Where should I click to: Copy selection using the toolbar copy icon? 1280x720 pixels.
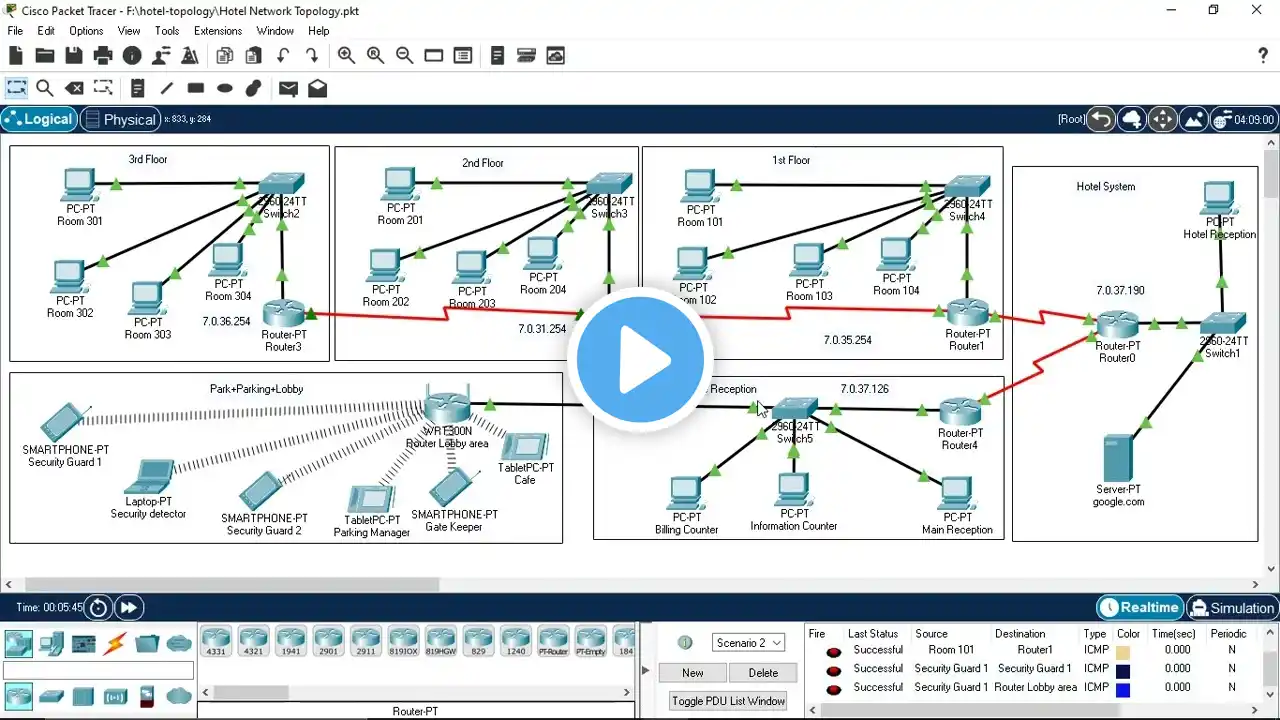click(x=225, y=56)
